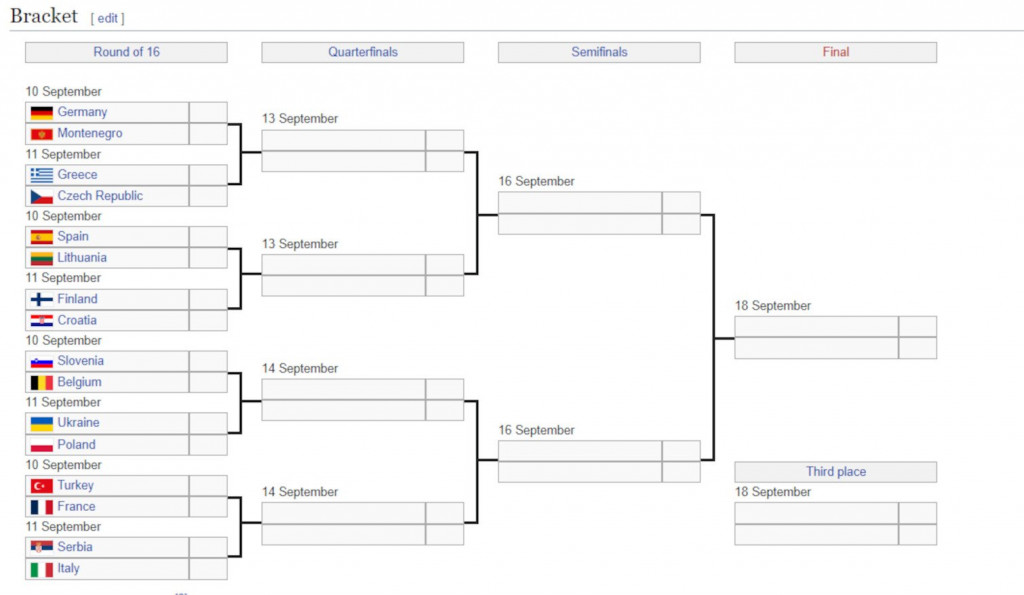Follow the France team link
Viewport: 1024px width, 595px height.
76,507
